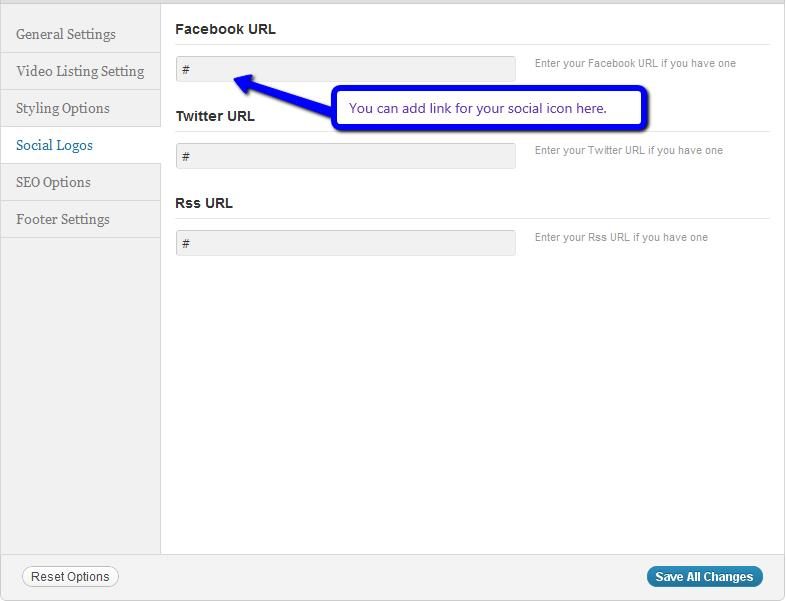Save settings with Save All Changes
The height and width of the screenshot is (601, 786).
click(704, 576)
